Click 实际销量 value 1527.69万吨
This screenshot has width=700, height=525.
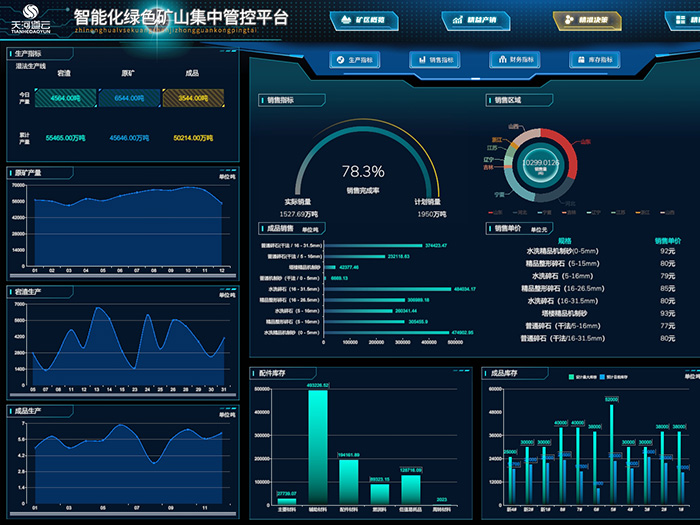[299, 214]
